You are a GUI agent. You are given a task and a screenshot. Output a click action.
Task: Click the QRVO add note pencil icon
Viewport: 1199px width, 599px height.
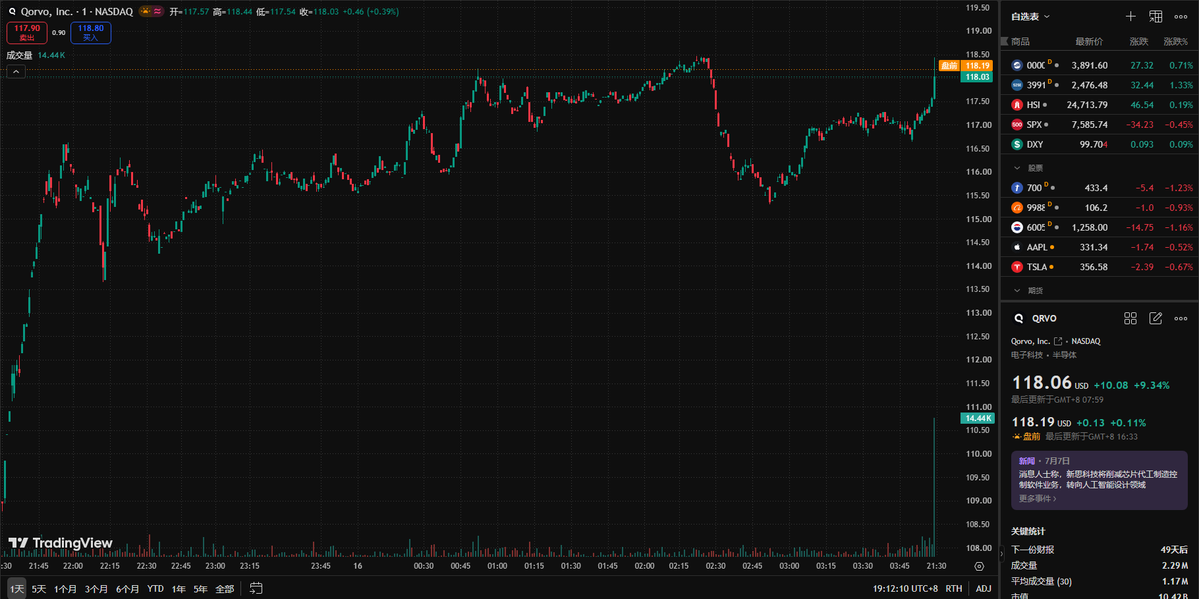click(x=1155, y=318)
